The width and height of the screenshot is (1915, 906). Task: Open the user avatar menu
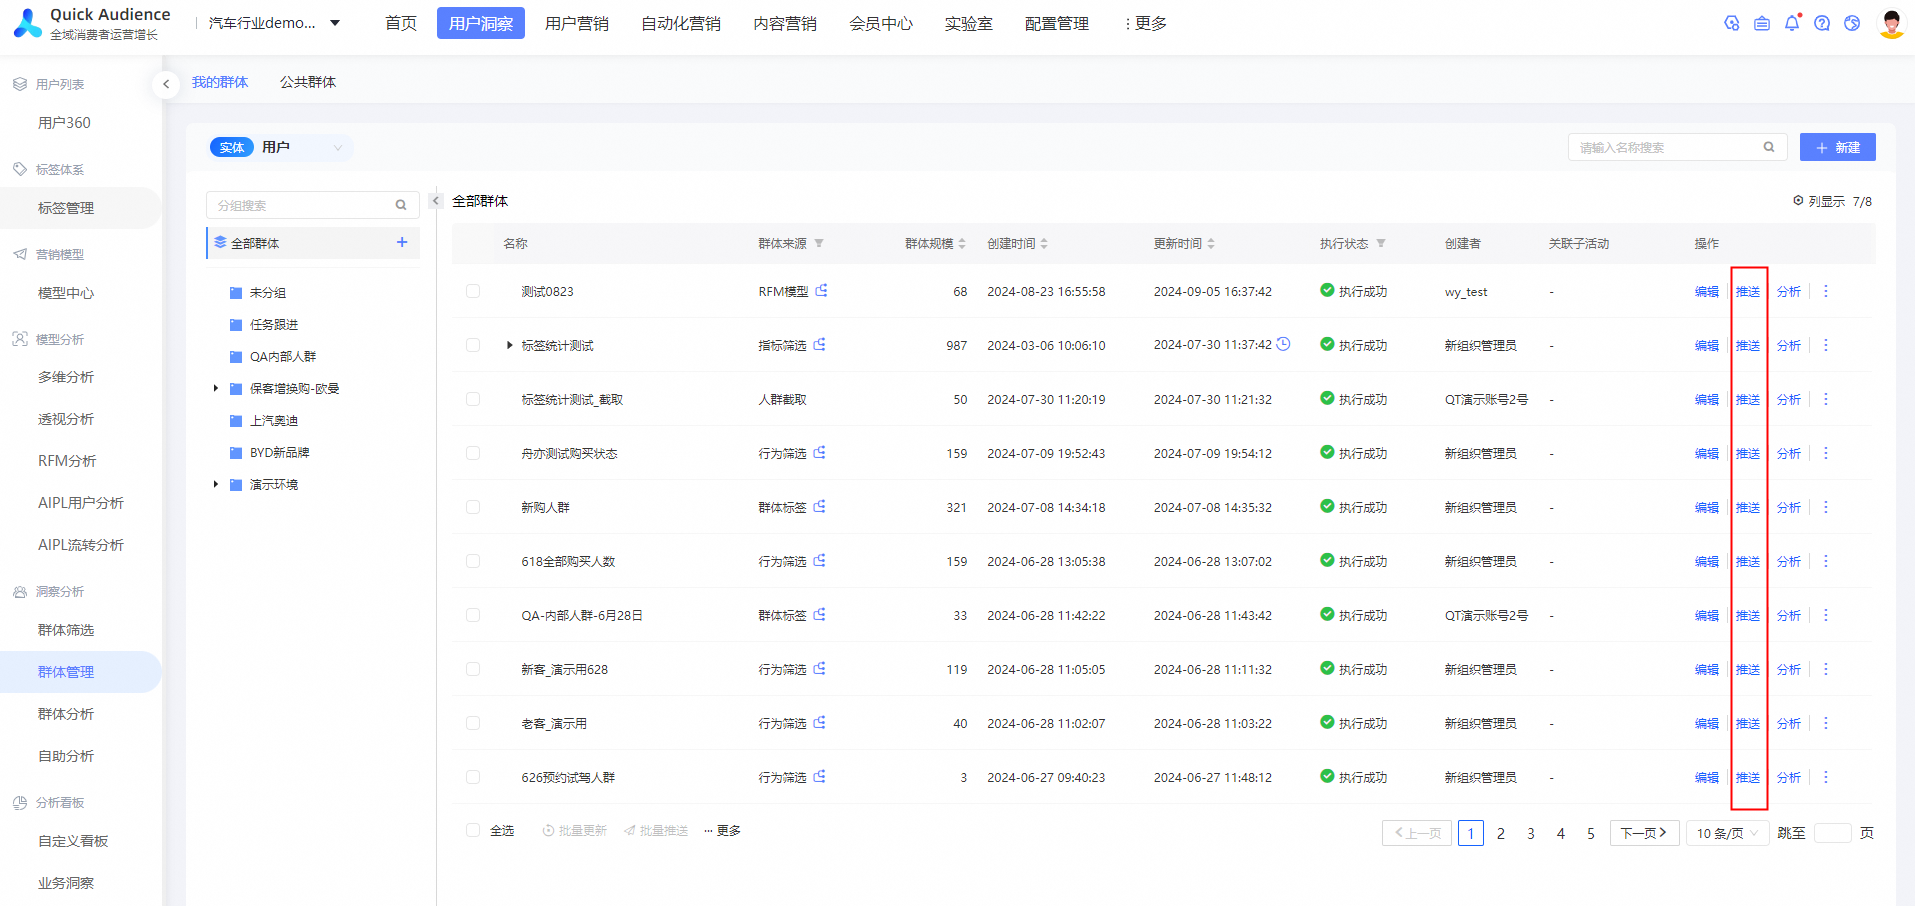[x=1892, y=23]
